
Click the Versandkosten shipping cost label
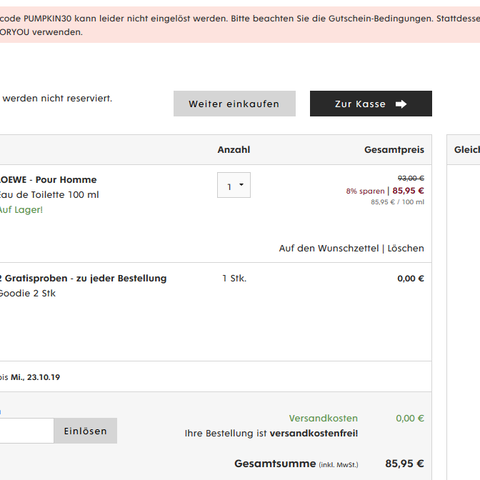pyautogui.click(x=323, y=418)
